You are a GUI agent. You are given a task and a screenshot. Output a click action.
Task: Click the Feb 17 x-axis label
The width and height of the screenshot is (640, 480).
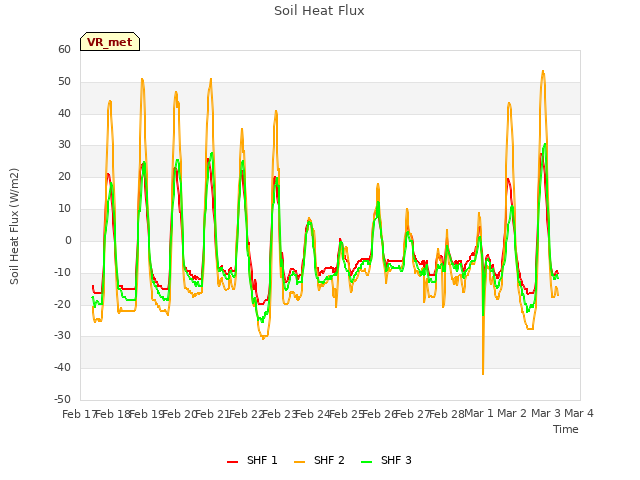pos(79,414)
